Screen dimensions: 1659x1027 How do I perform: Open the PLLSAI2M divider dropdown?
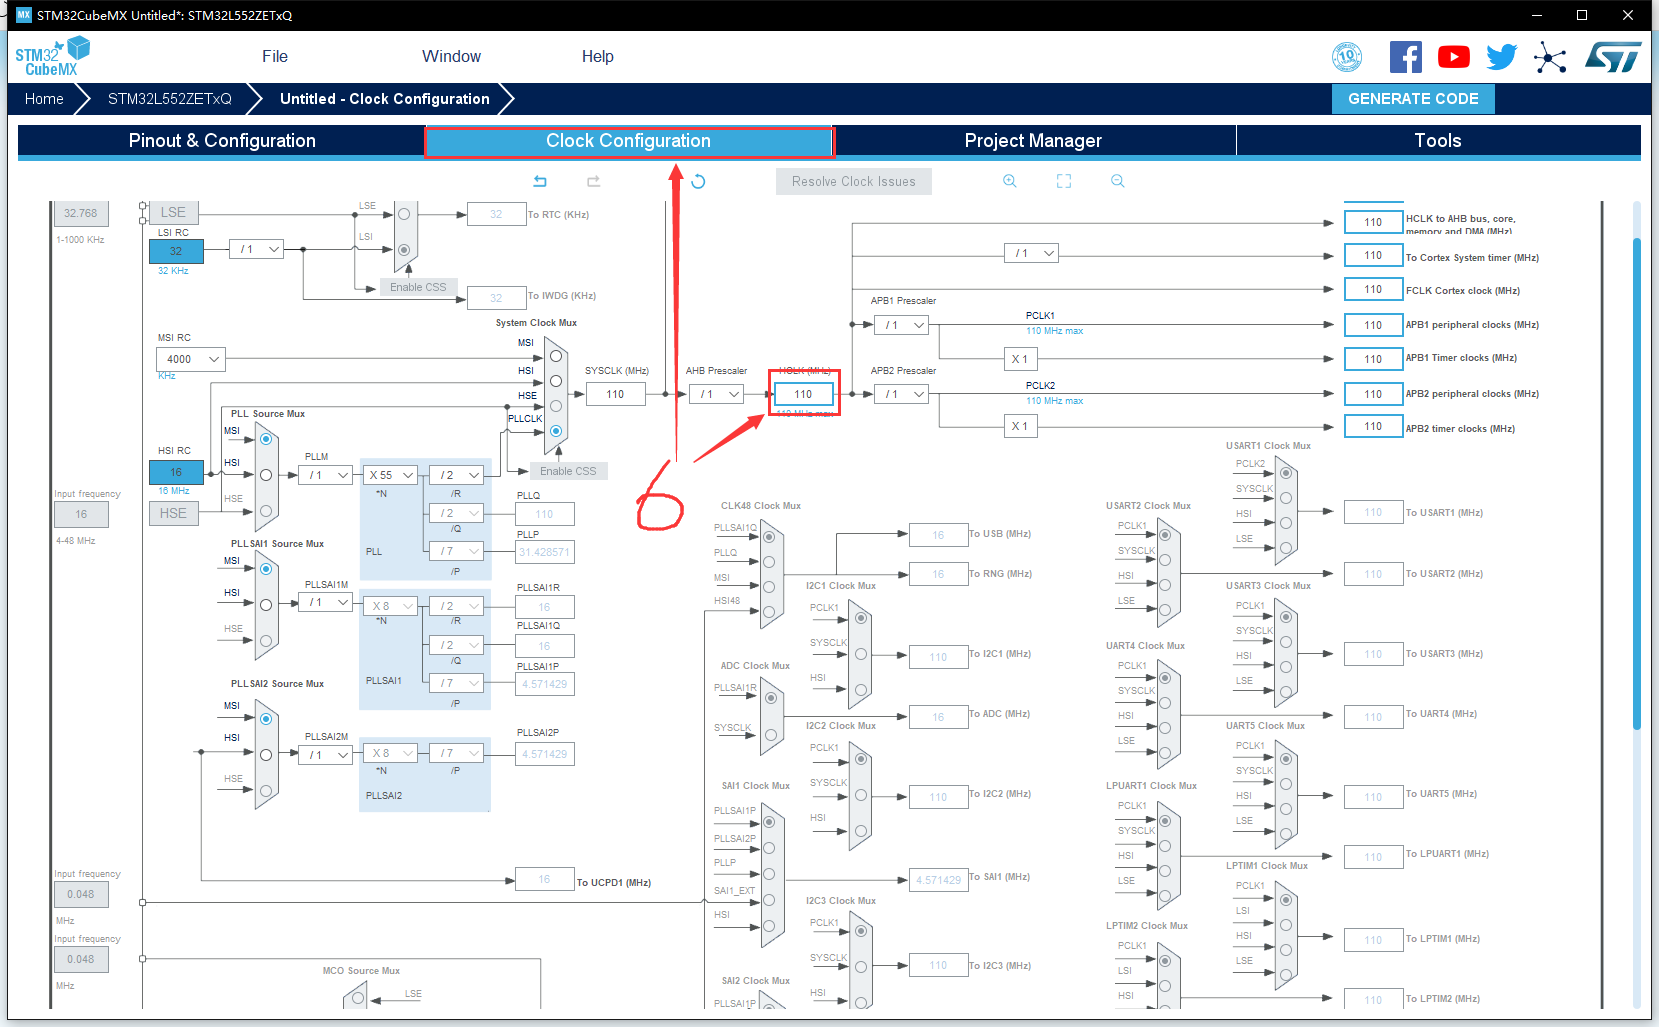click(x=325, y=755)
